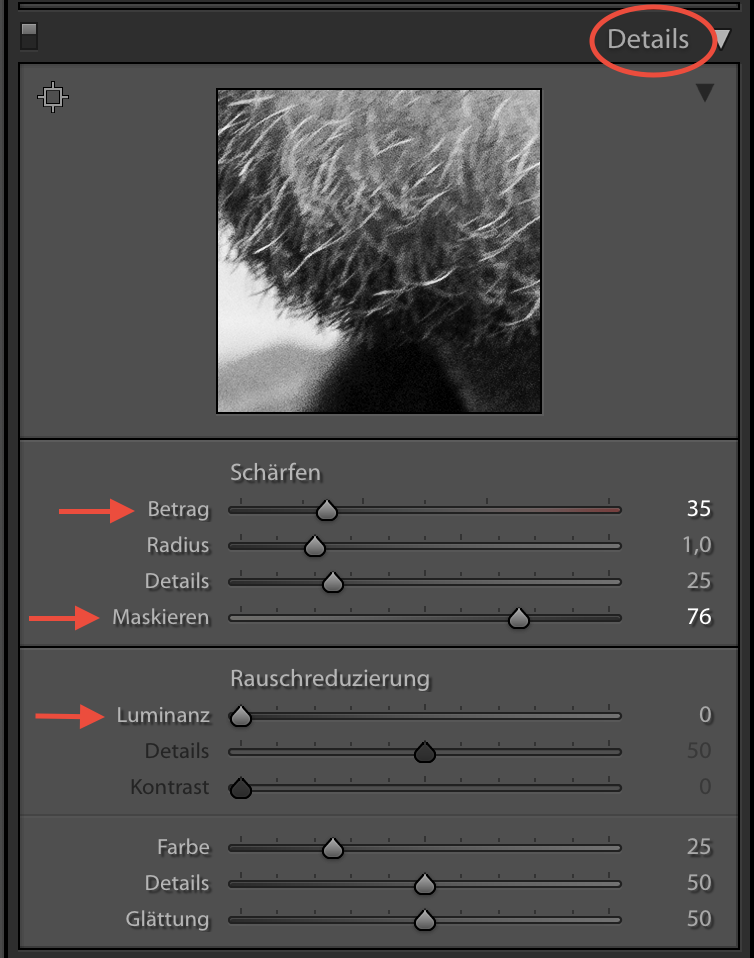
Task: Click the Rauschreduzierung section heading
Action: (x=330, y=679)
